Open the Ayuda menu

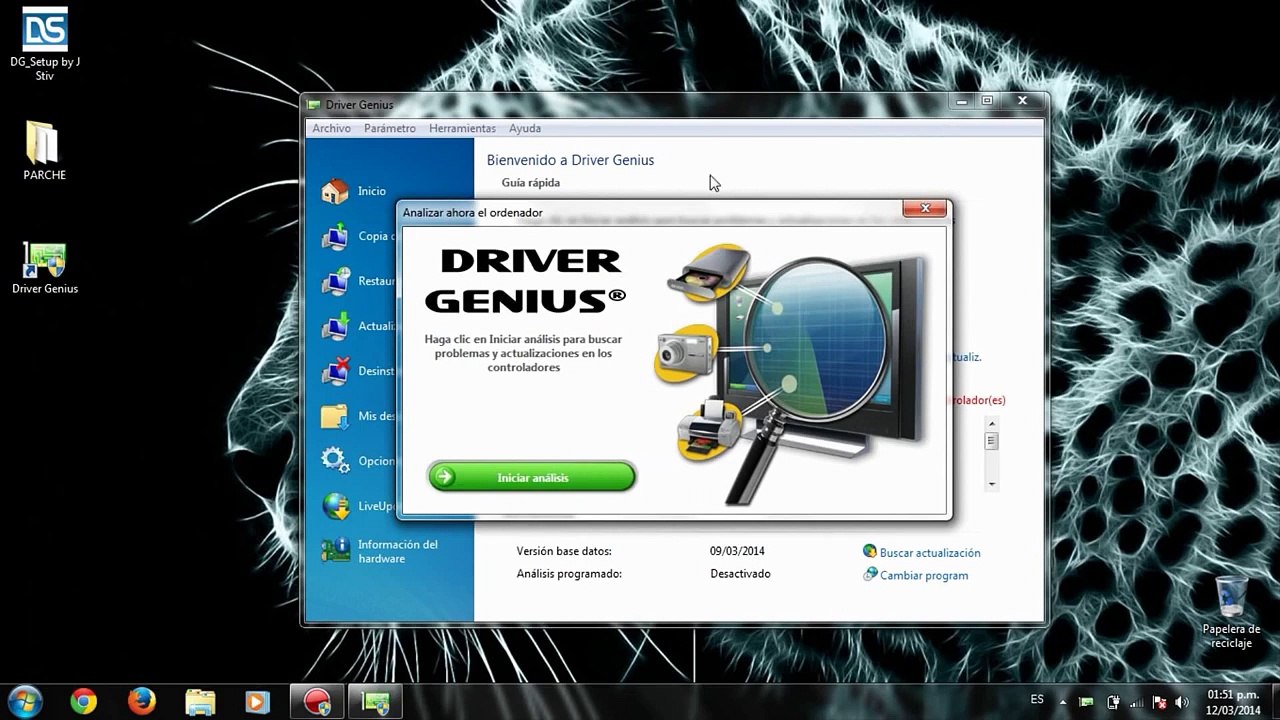click(525, 128)
